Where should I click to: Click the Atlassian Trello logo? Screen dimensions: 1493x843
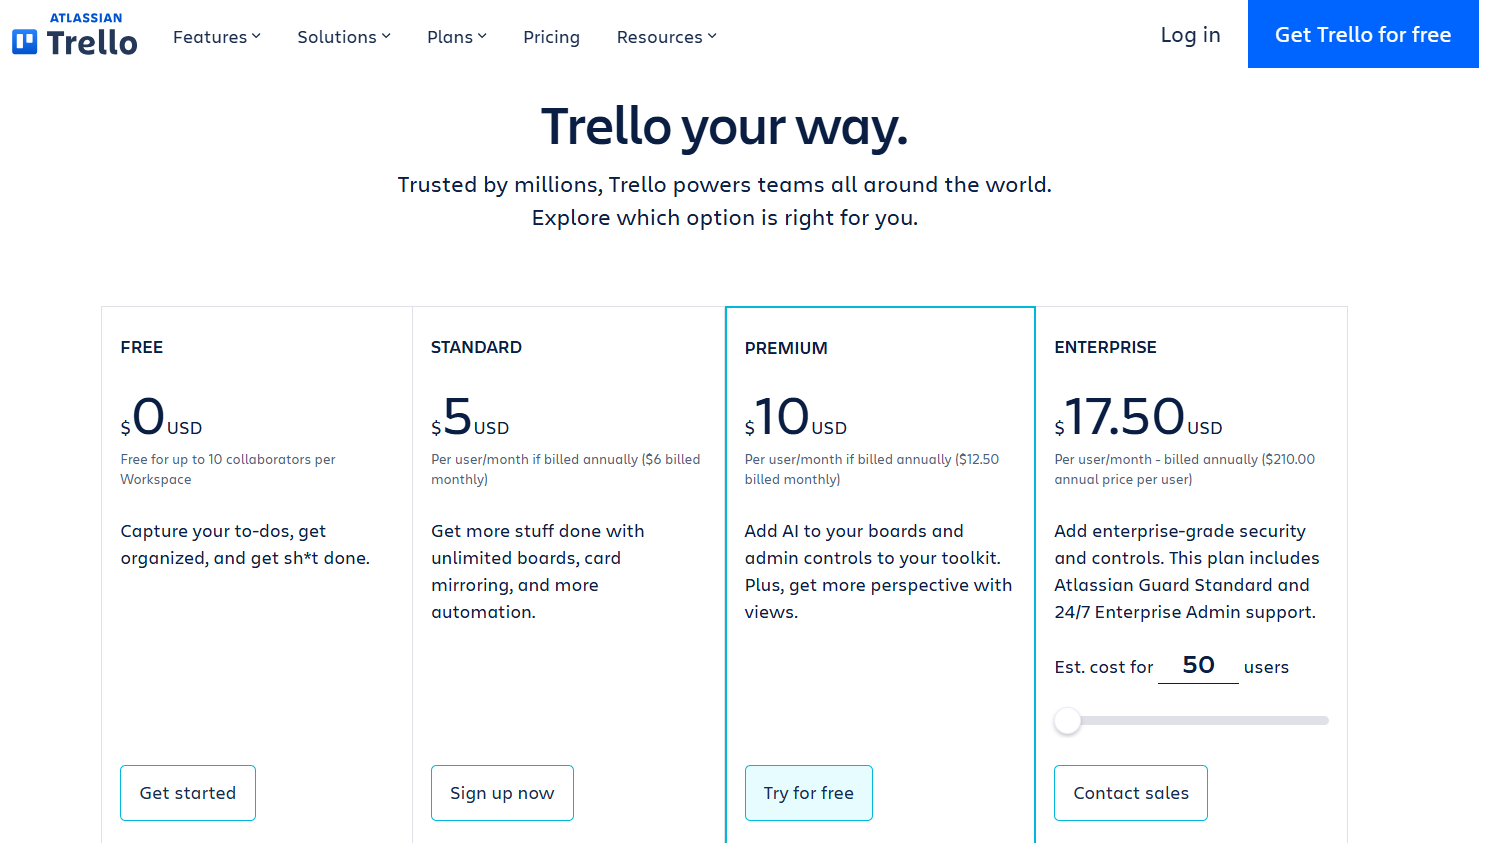tap(75, 35)
